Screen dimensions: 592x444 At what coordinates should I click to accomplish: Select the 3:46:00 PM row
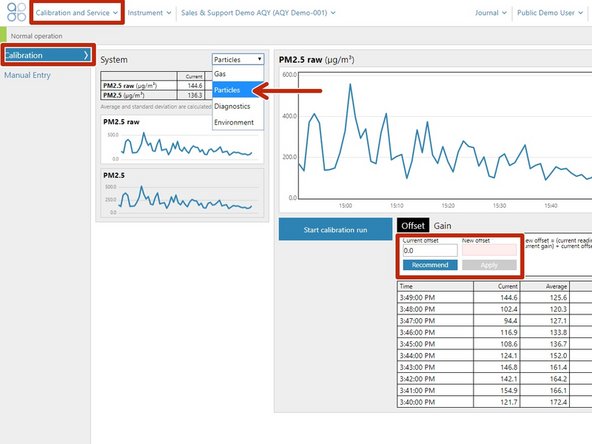point(495,333)
